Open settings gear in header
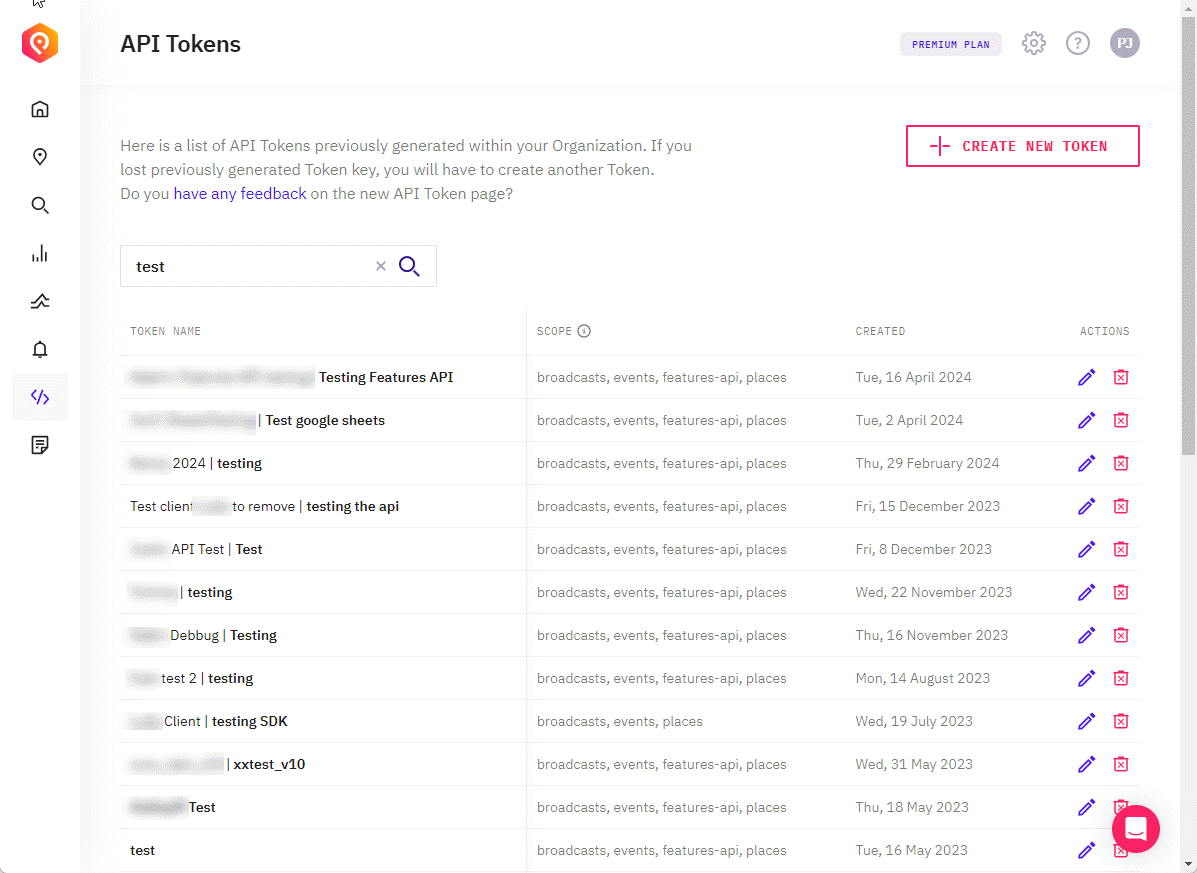Viewport: 1197px width, 873px height. pos(1034,43)
